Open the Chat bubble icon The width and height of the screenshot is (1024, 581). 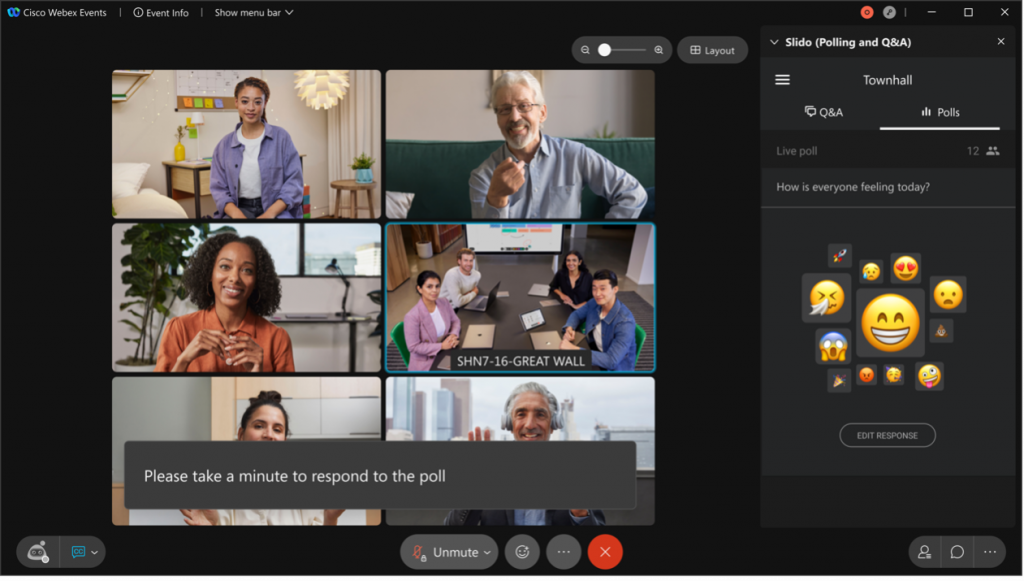pos(955,551)
